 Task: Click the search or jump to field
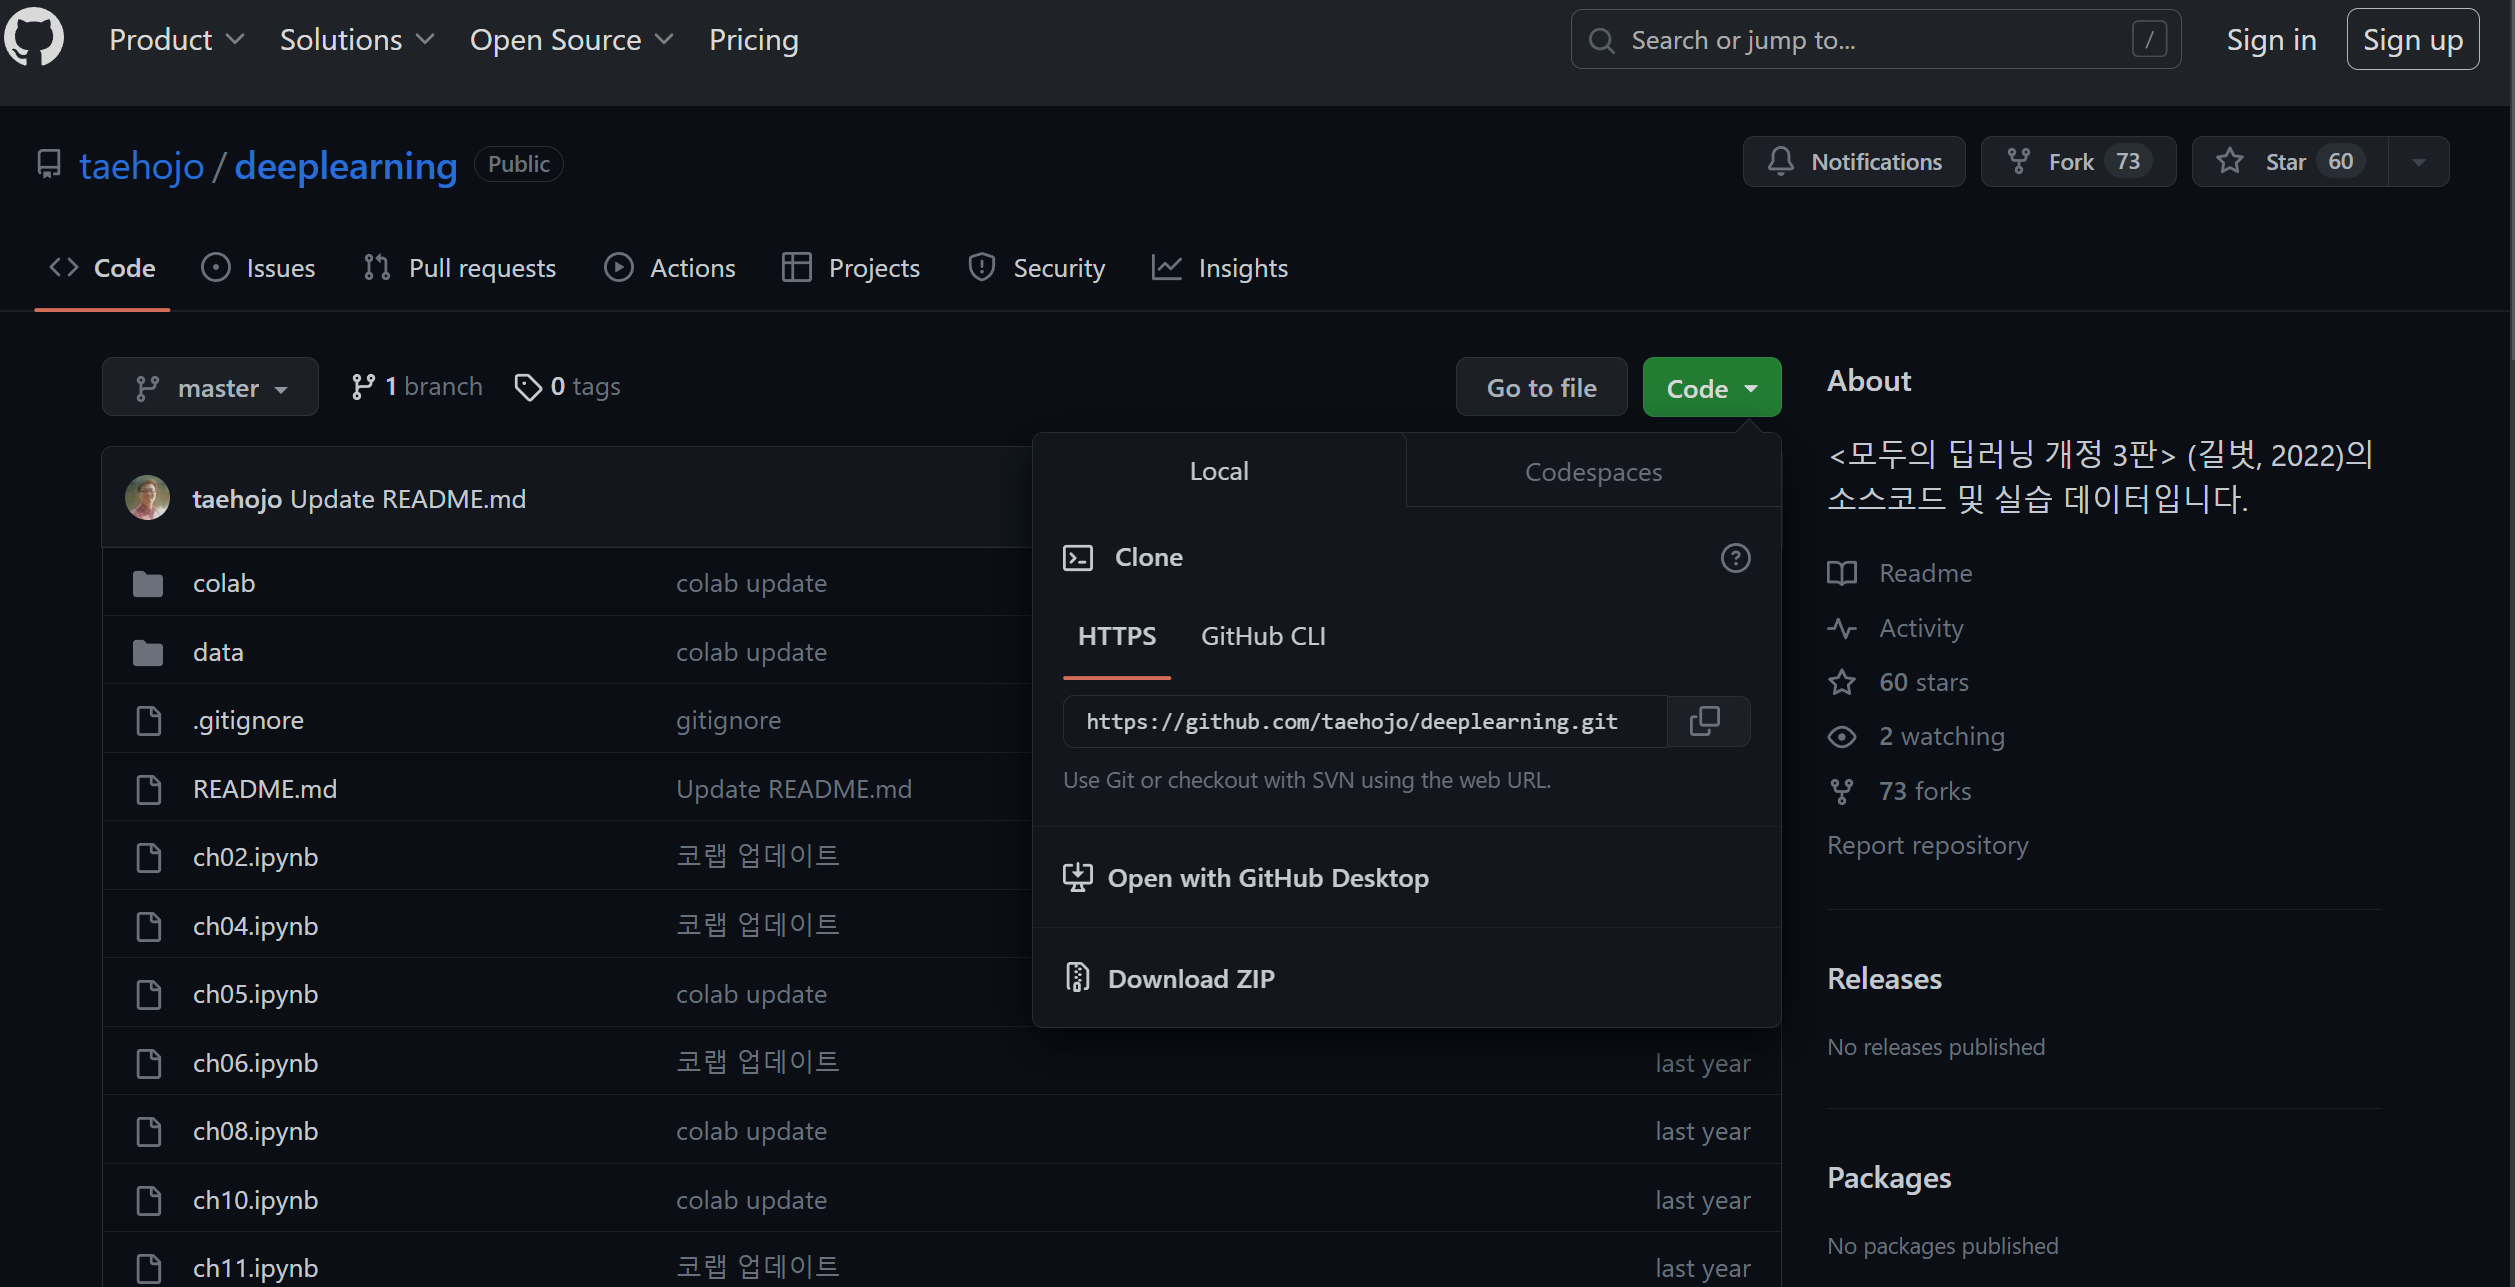1874,40
